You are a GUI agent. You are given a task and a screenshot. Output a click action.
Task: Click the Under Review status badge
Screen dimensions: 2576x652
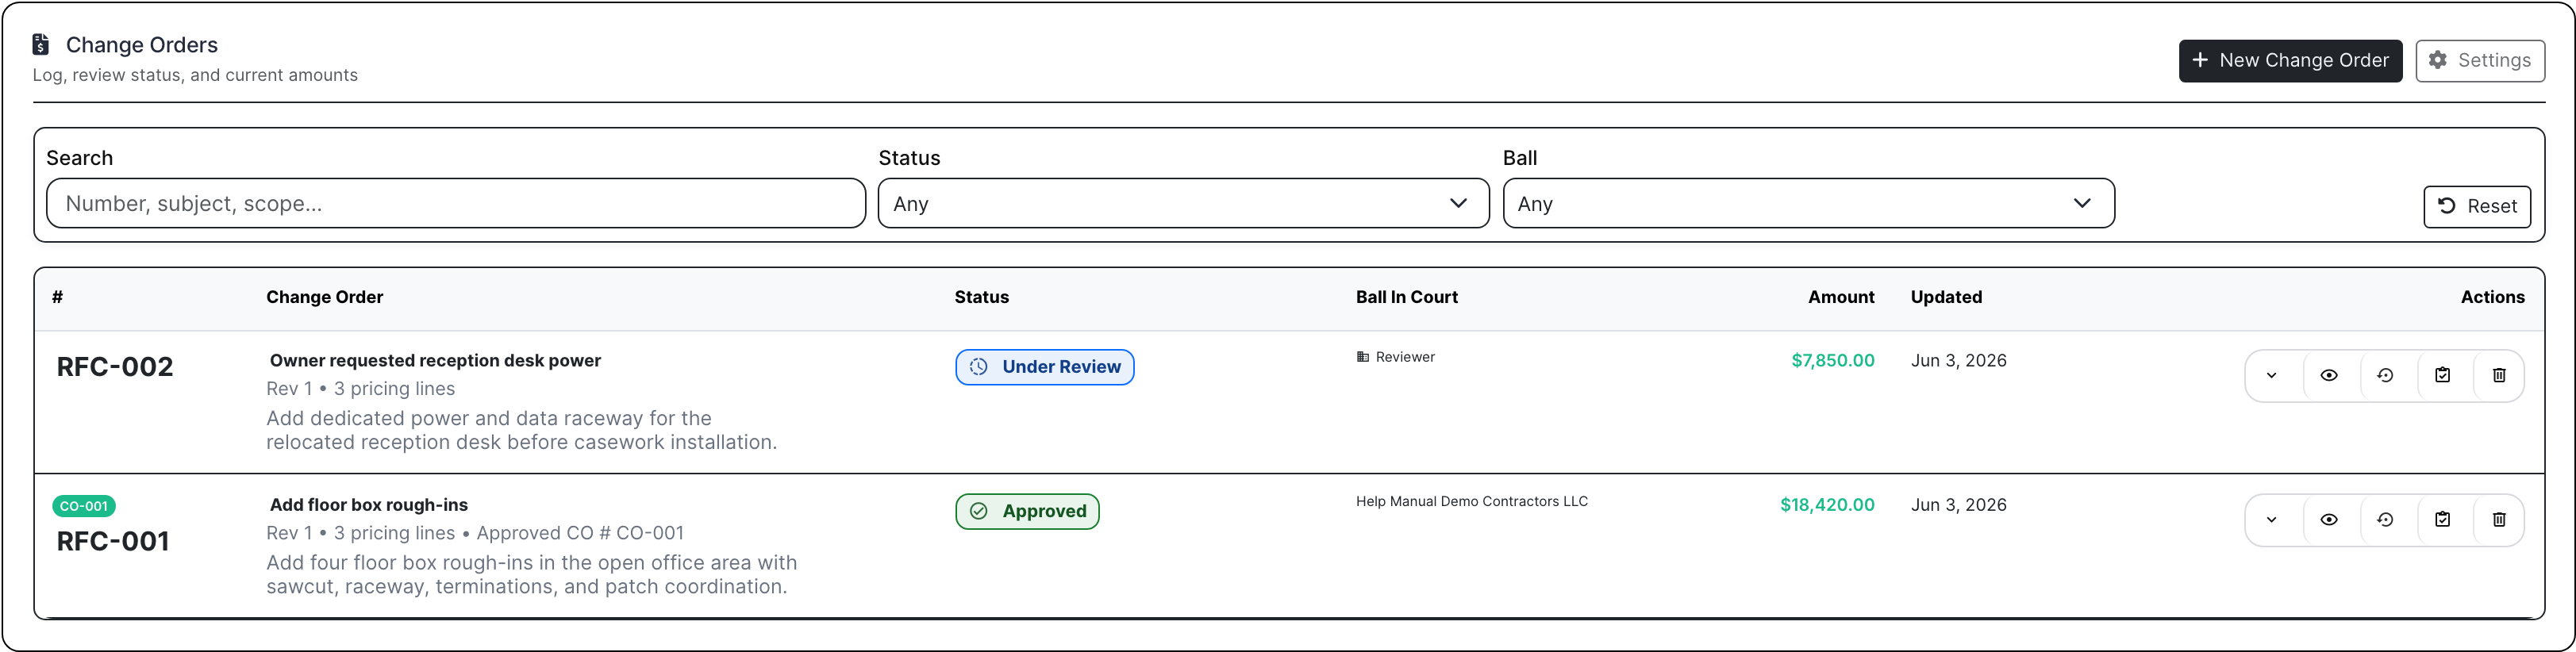[x=1044, y=367]
